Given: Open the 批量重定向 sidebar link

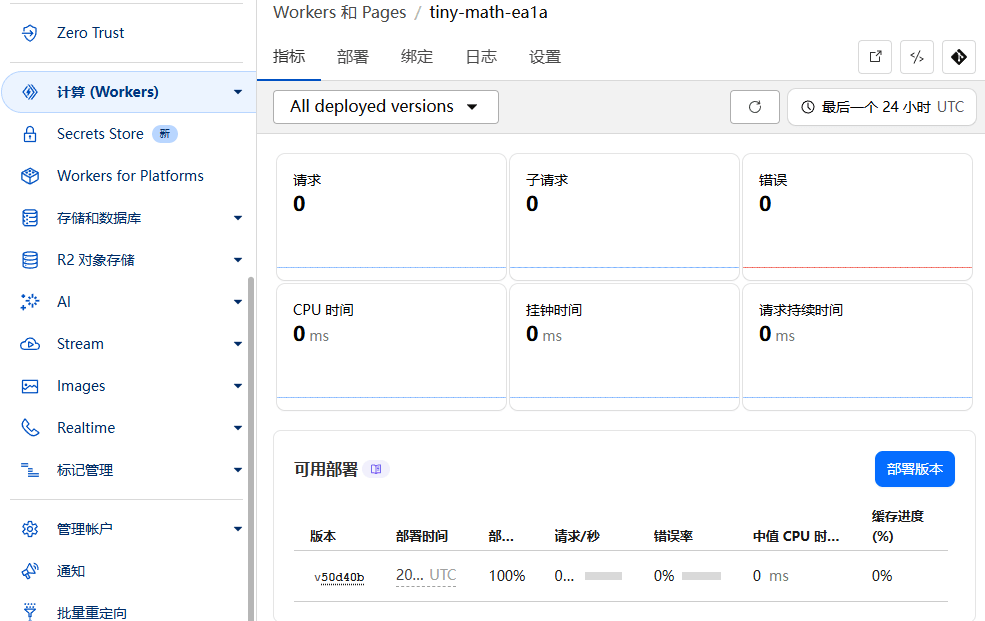Looking at the screenshot, I should coord(92,612).
